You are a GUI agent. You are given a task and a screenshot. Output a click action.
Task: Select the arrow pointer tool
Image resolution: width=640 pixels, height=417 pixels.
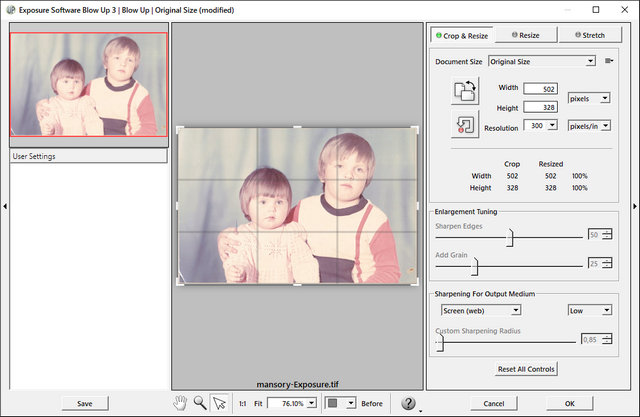(x=219, y=402)
